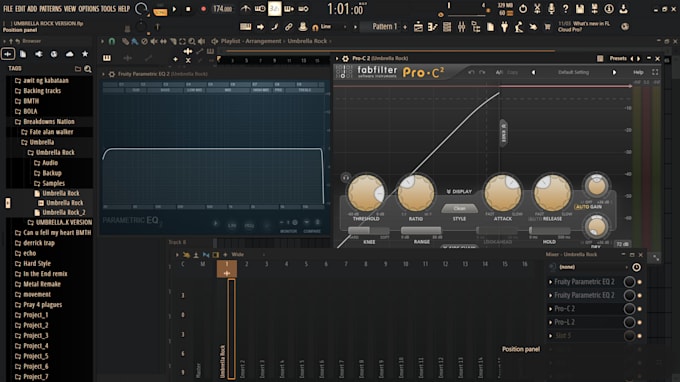Toggle Playlist magnet snap icon
This screenshot has width=680, height=382.
click(x=112, y=42)
